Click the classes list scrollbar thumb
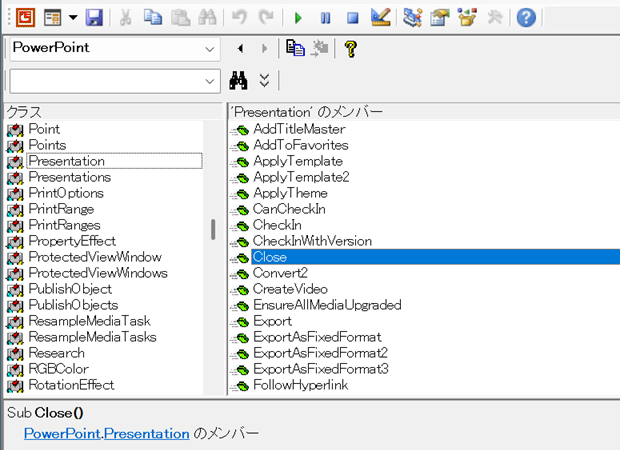Viewport: 620px width, 450px height. 213,230
